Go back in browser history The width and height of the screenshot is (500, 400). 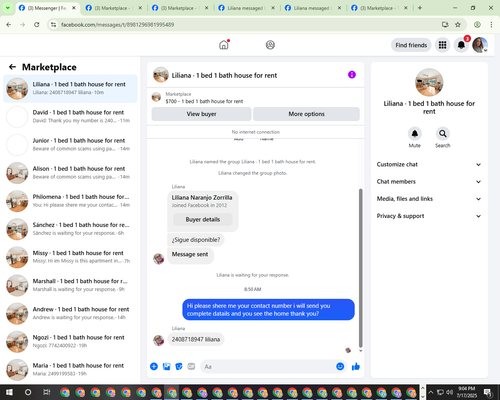tap(9, 25)
